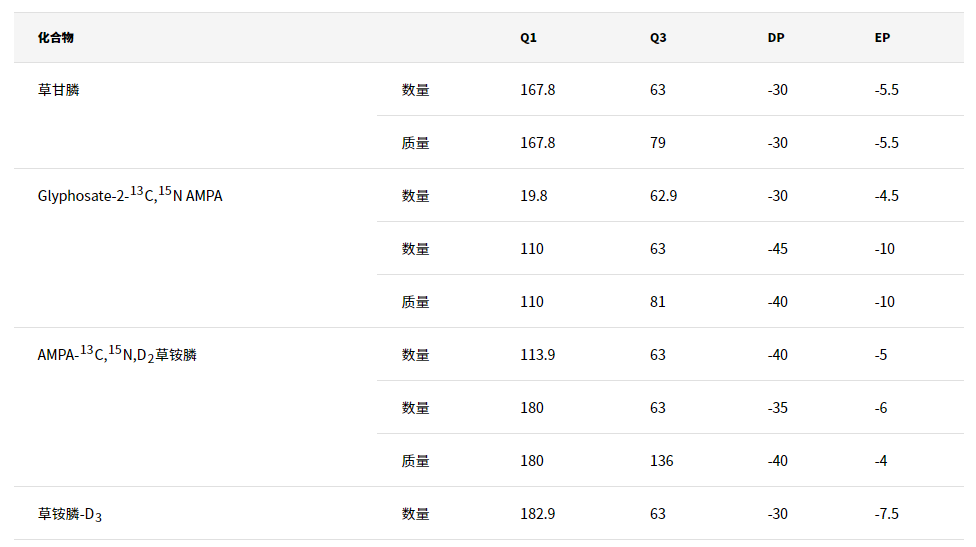Image resolution: width=976 pixels, height=547 pixels.
Task: Click the Q3 value 79
Action: tap(658, 143)
